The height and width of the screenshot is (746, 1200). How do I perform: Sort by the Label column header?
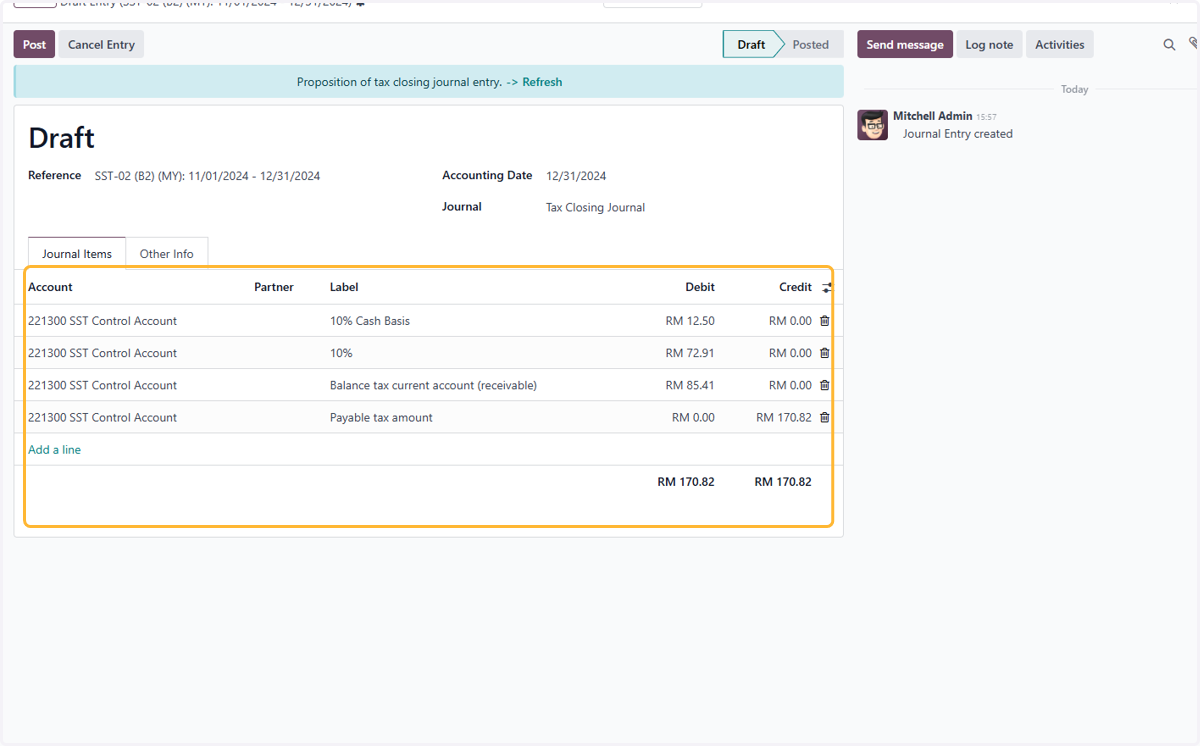click(344, 287)
